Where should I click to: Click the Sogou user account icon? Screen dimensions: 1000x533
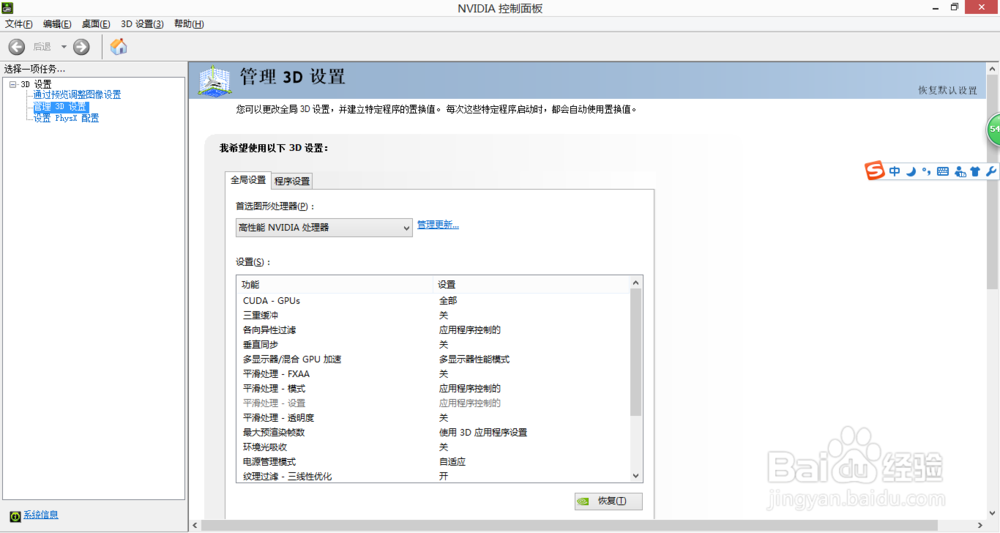(960, 172)
